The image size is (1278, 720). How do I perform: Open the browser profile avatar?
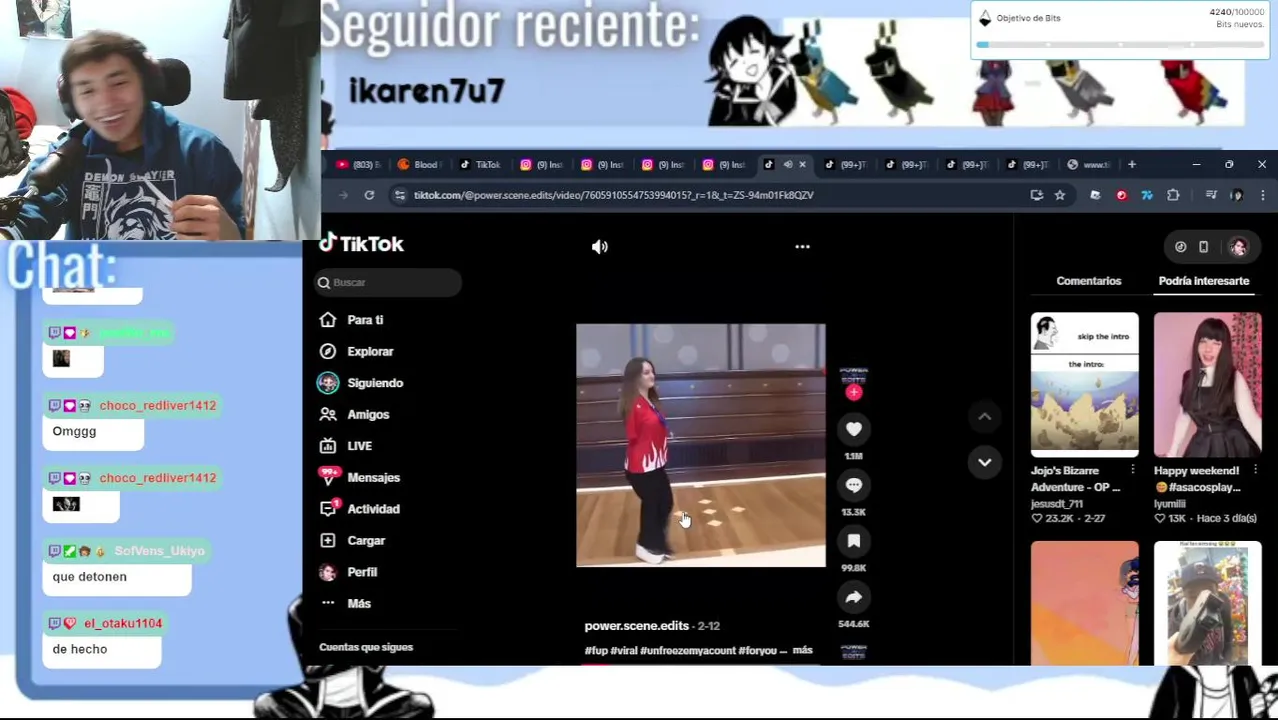pyautogui.click(x=1236, y=195)
